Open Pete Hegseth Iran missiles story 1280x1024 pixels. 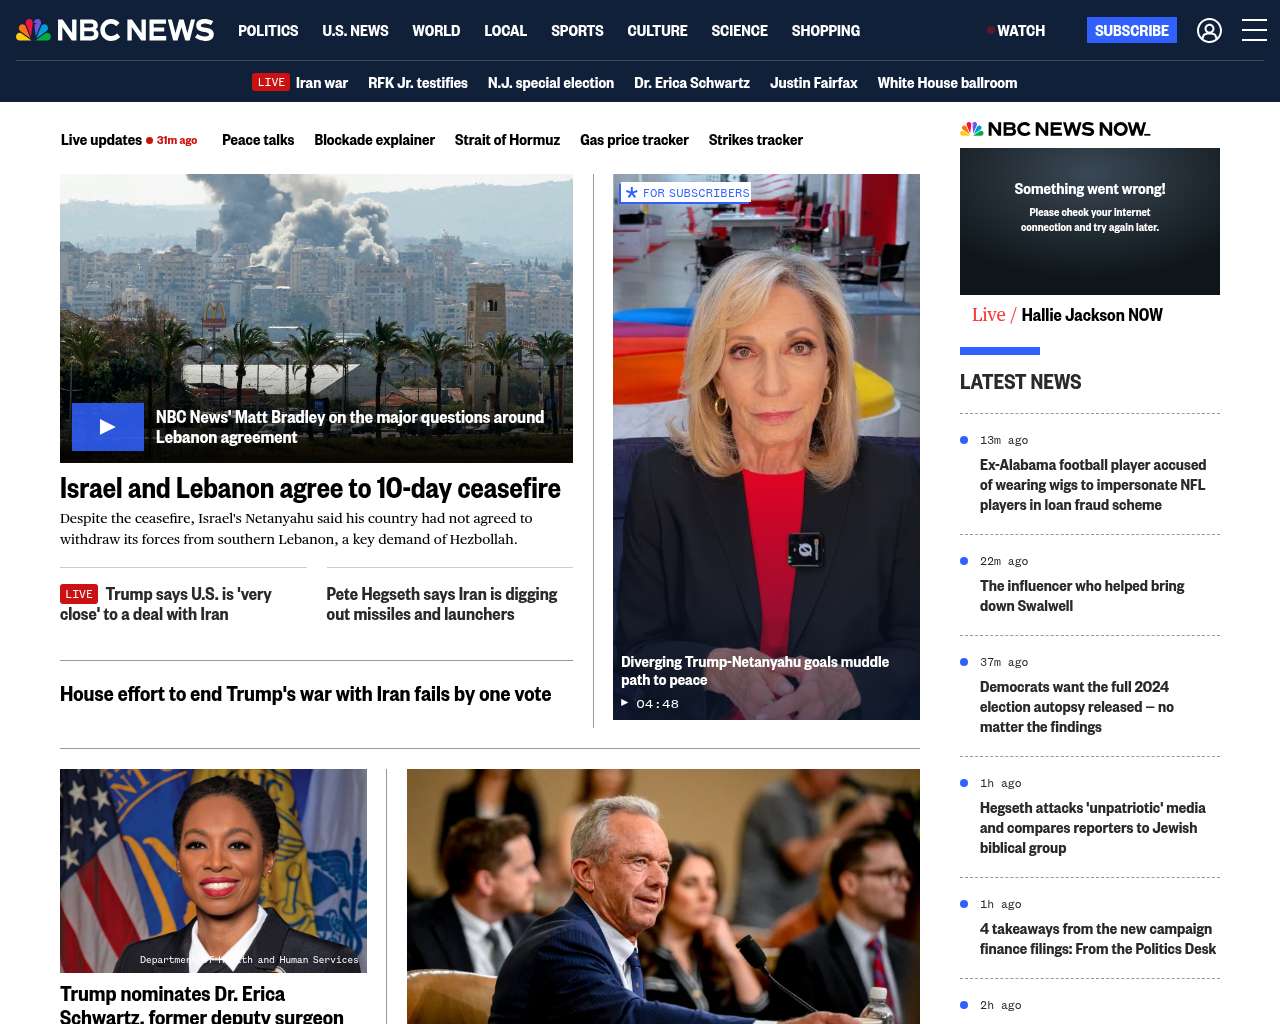click(442, 604)
